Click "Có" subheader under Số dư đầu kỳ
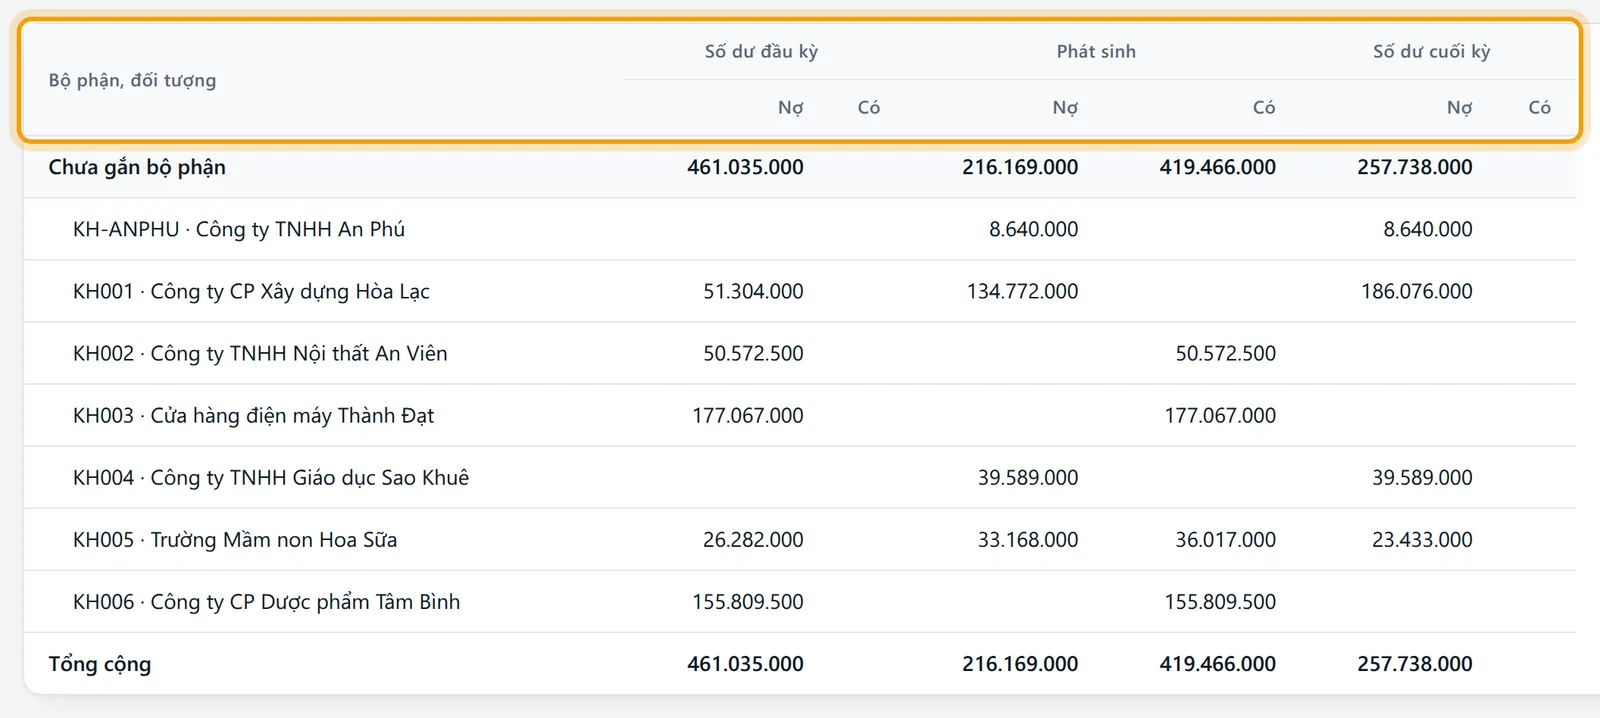Image resolution: width=1600 pixels, height=718 pixels. 869,107
